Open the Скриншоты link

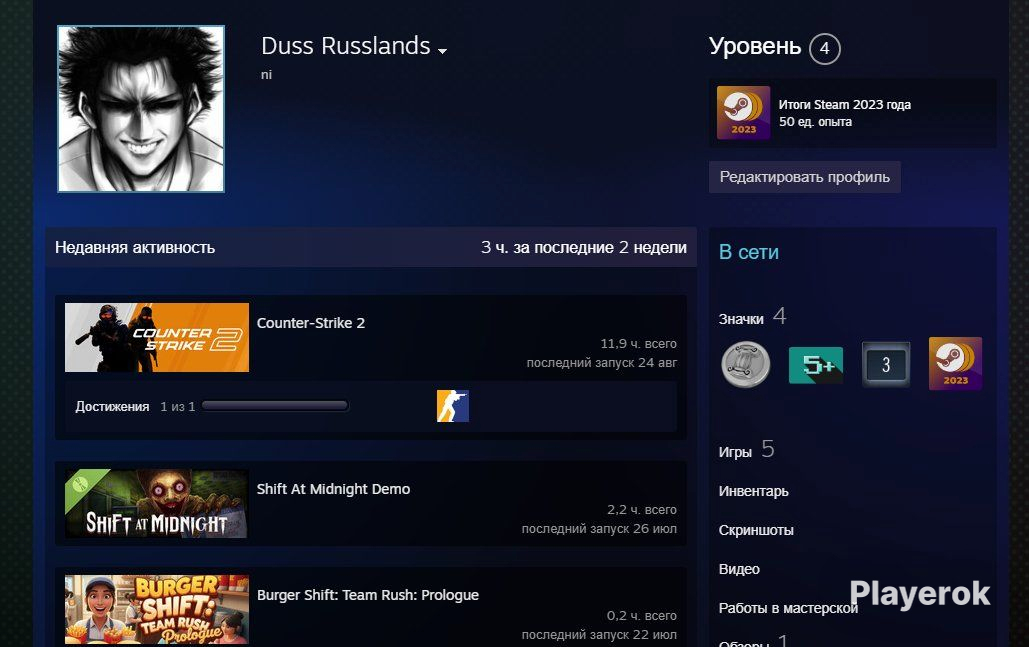756,530
